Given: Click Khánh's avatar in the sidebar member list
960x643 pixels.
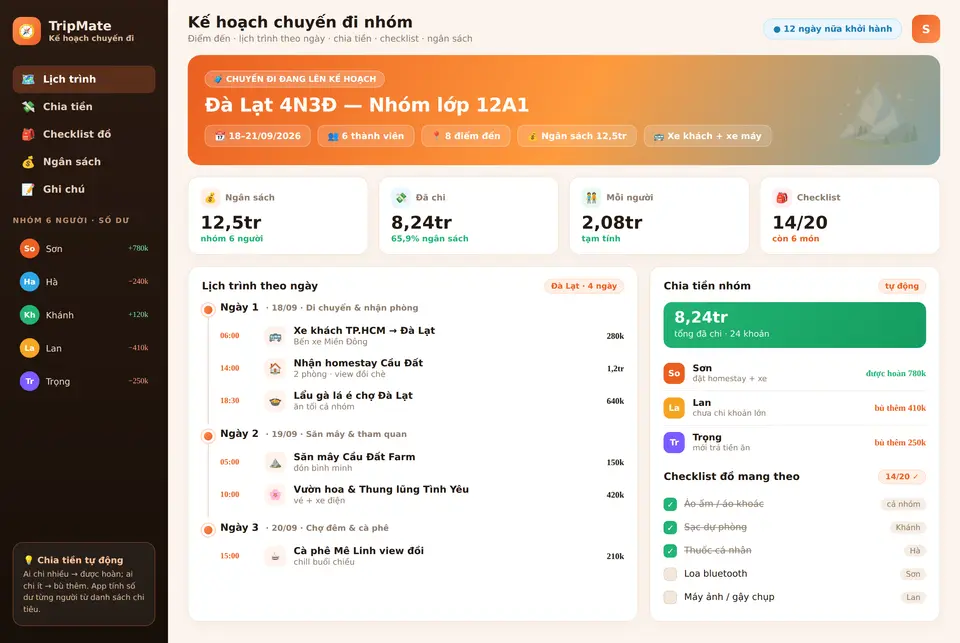Looking at the screenshot, I should (29, 315).
